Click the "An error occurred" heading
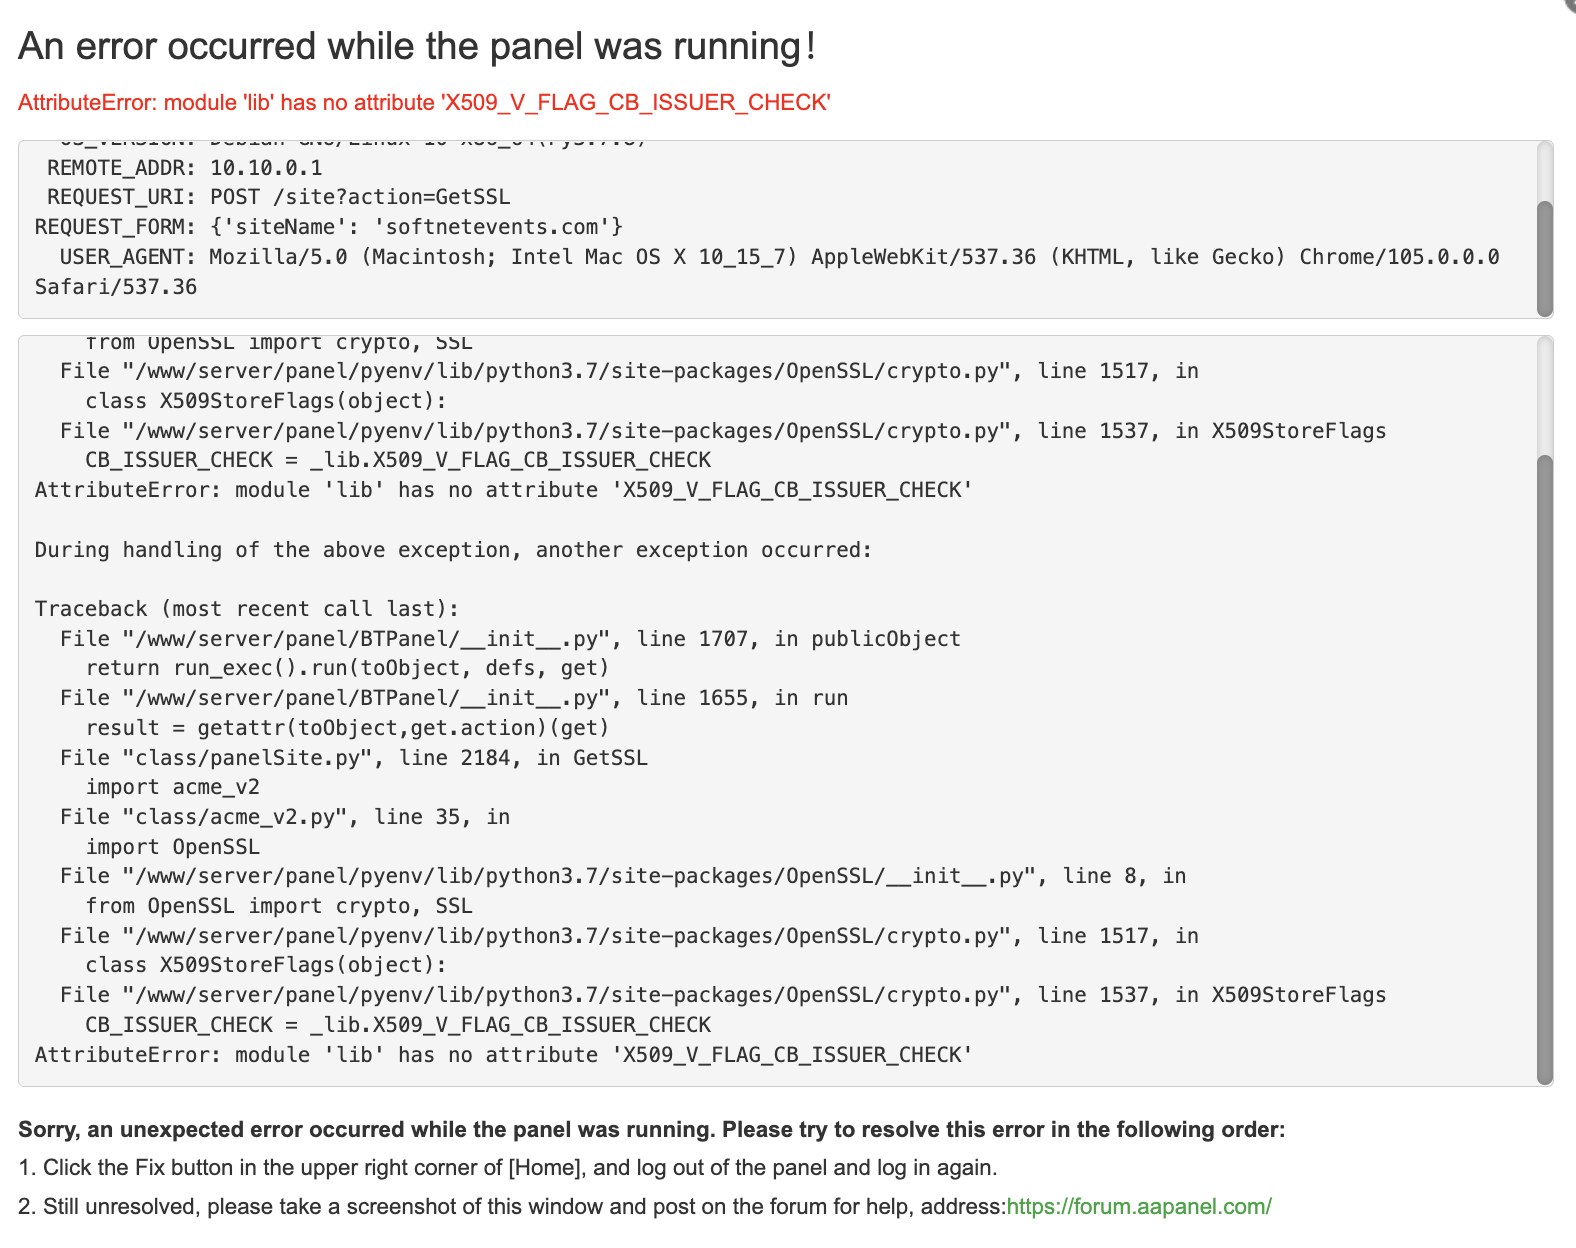The width and height of the screenshot is (1576, 1248). [x=416, y=46]
